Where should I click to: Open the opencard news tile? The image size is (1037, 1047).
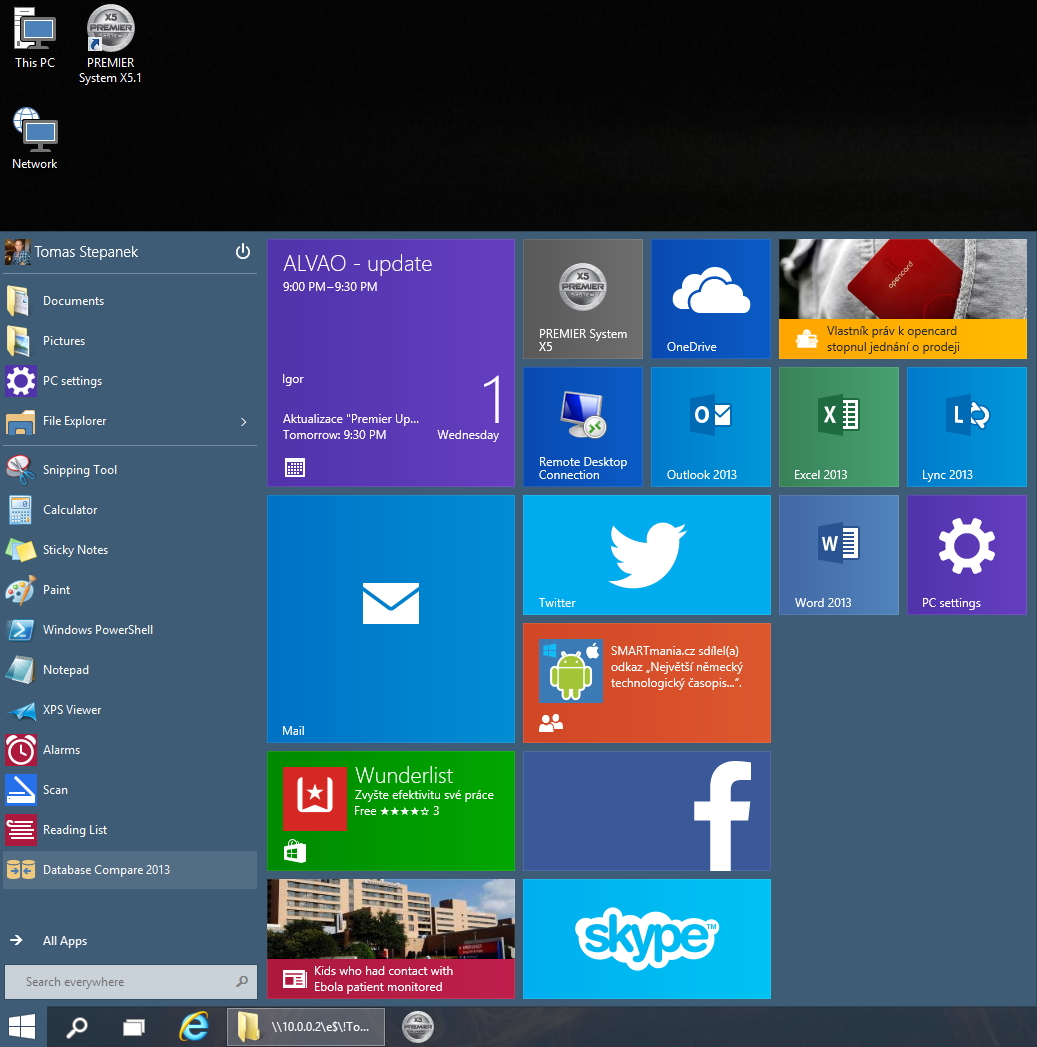point(903,298)
